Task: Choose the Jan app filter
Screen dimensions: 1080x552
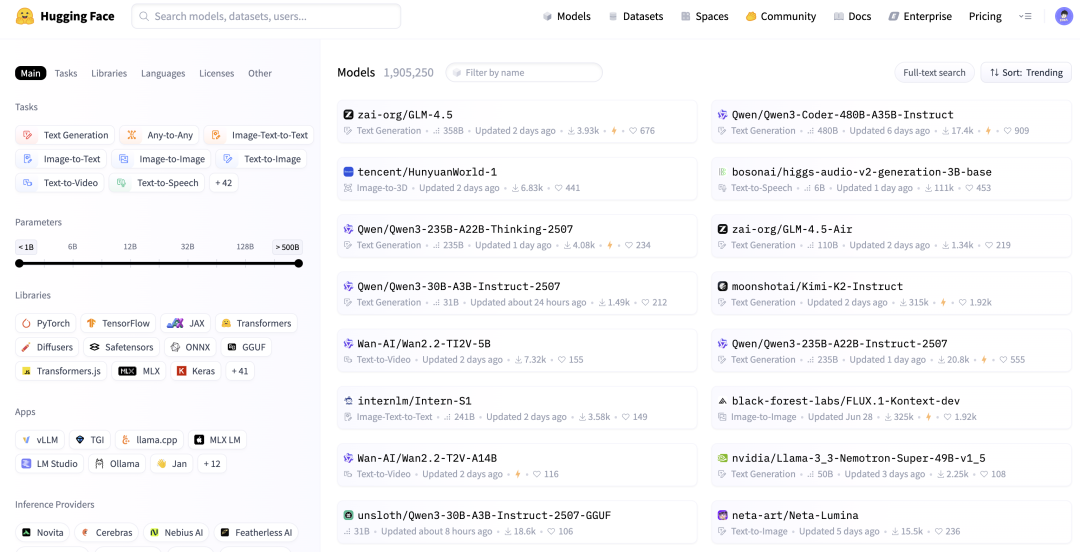Action: [x=172, y=464]
